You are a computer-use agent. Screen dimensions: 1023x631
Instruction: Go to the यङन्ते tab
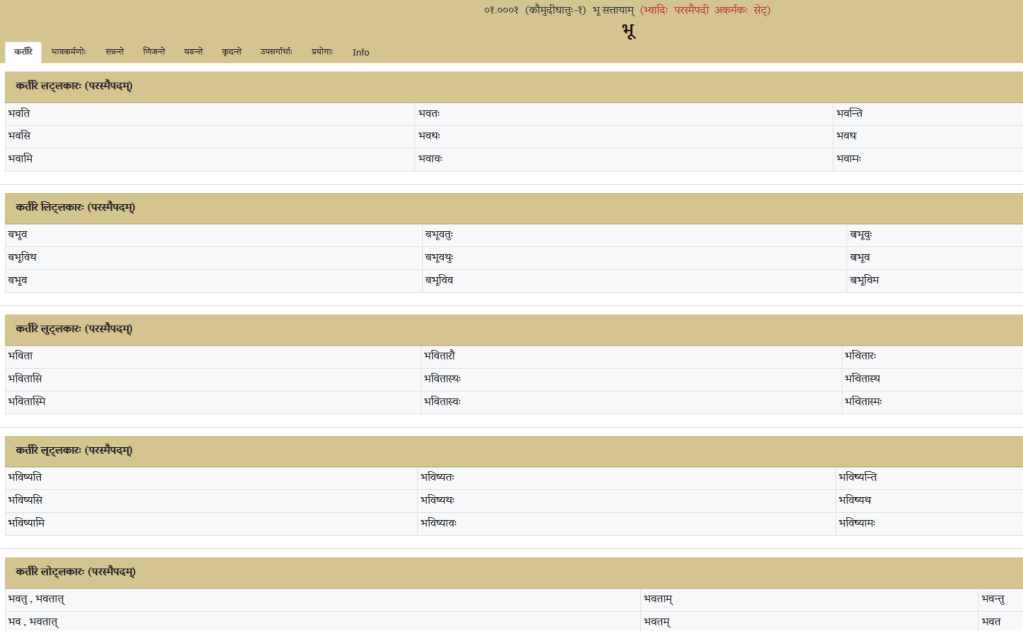click(x=193, y=52)
